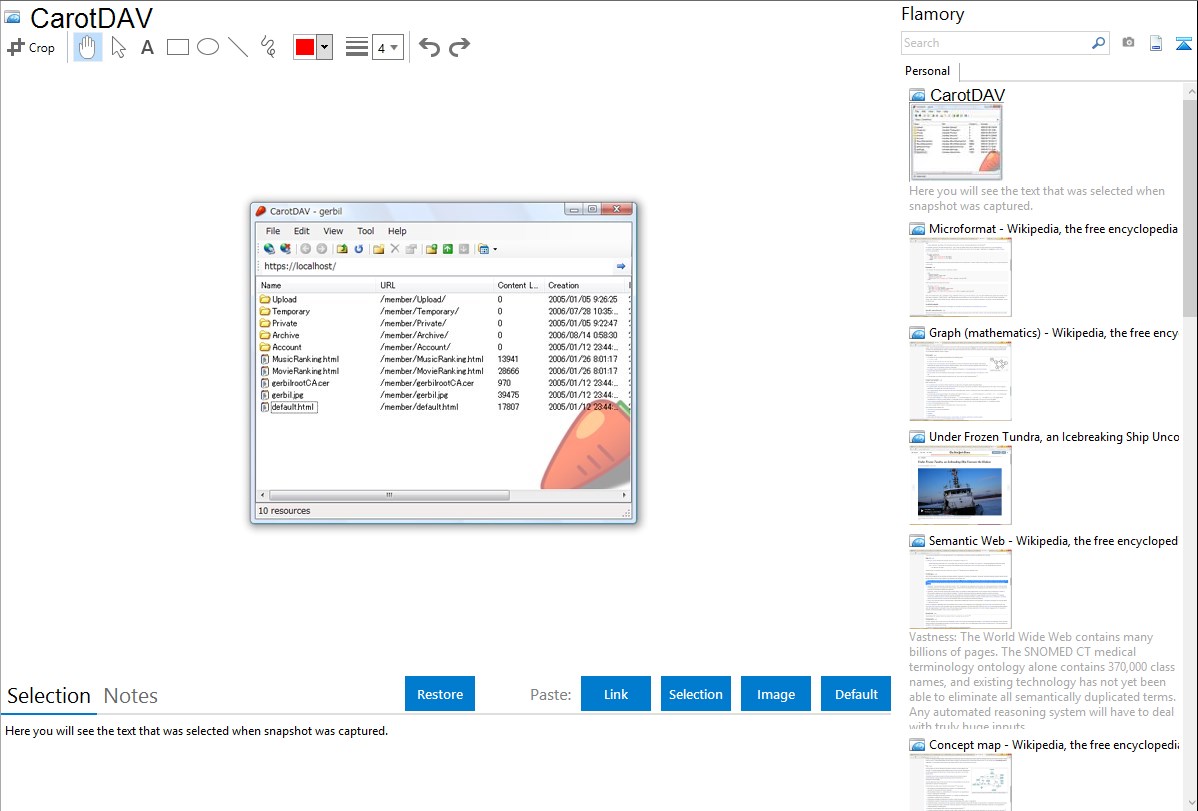Viewport: 1198px width, 811px height.
Task: Open the File menu in CarotDAV window
Action: (273, 231)
